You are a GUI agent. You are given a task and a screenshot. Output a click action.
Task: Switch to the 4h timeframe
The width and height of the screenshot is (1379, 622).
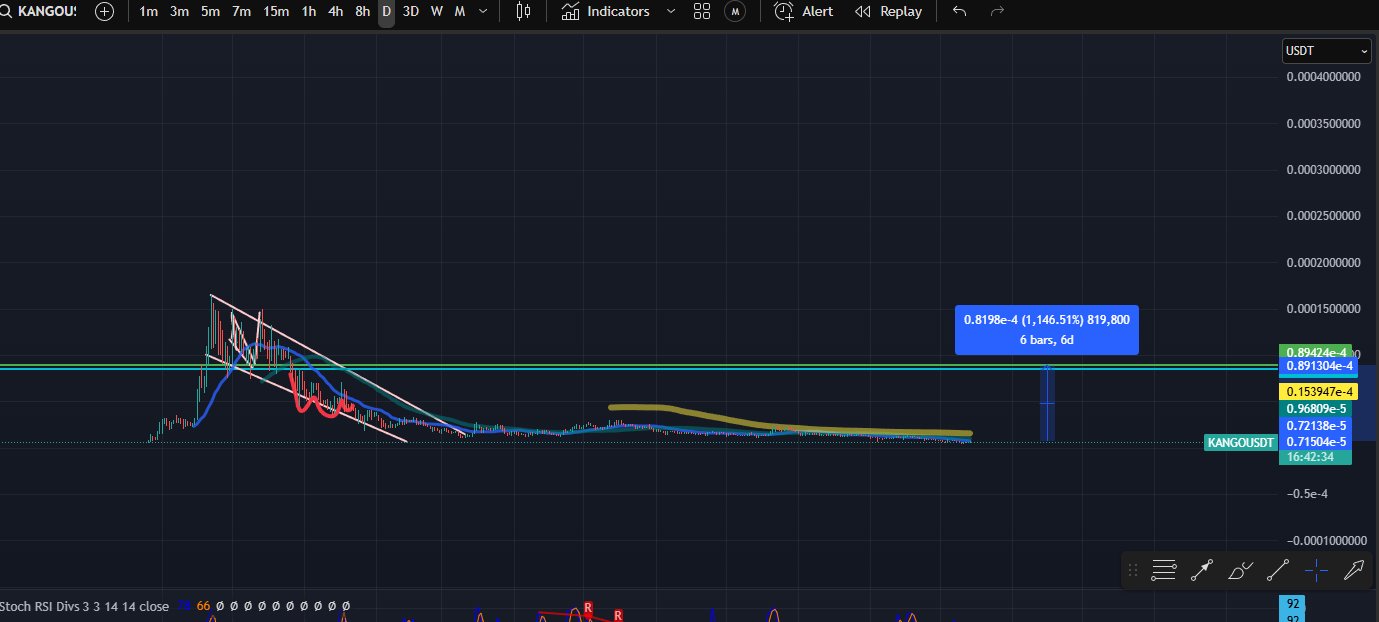pyautogui.click(x=336, y=12)
